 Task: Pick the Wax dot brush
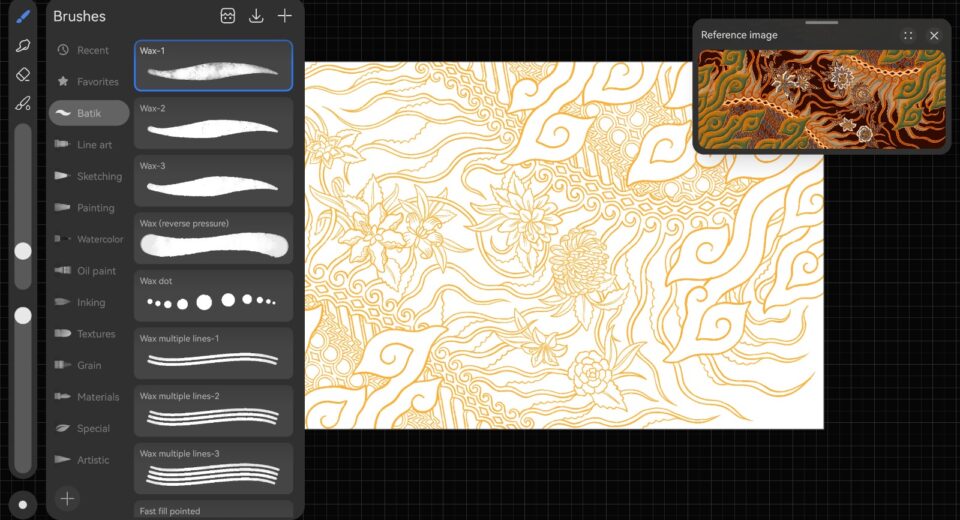click(x=213, y=295)
